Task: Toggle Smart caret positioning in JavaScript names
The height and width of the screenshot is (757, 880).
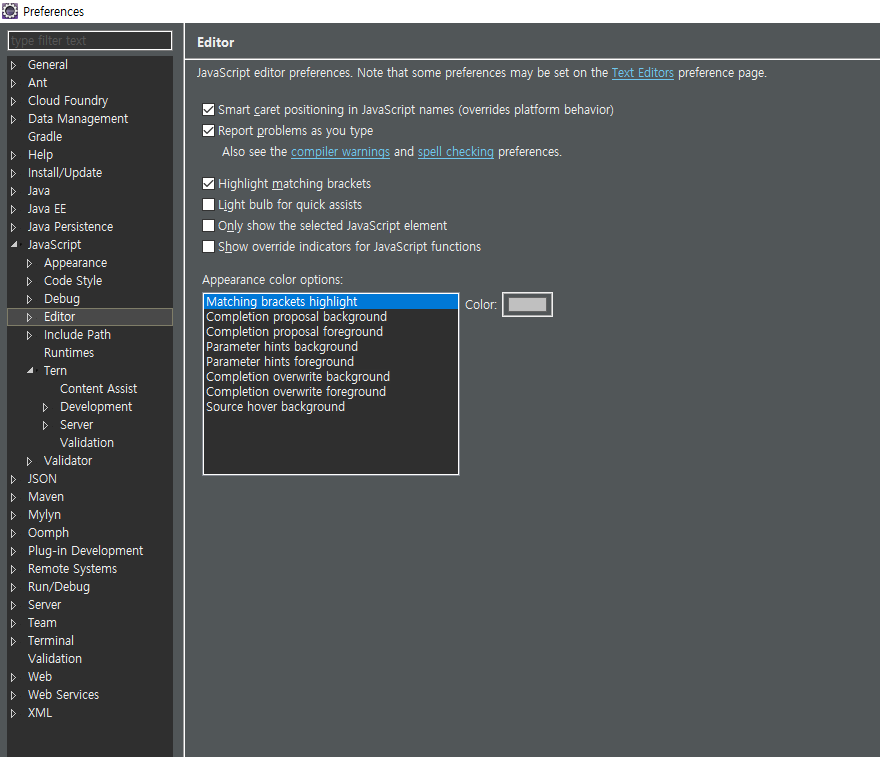Action: point(208,109)
